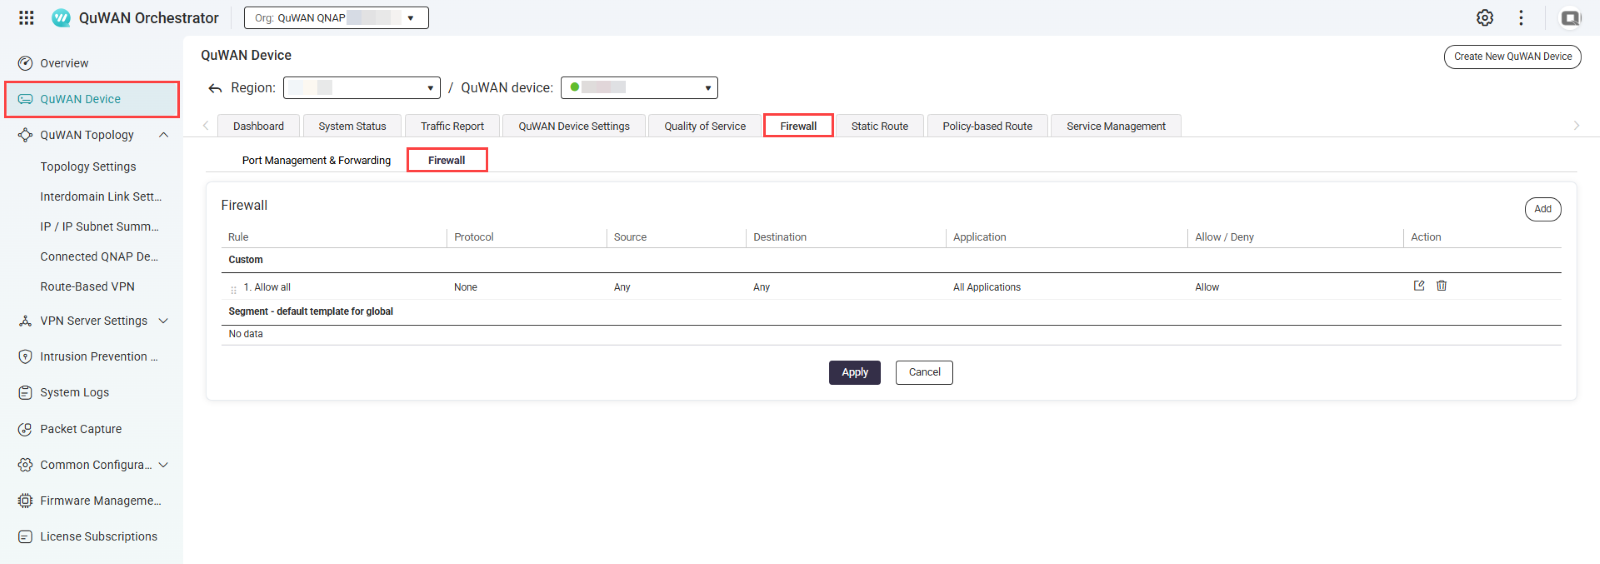The image size is (1600, 564).
Task: Click the Firmware Management chip icon
Action: [x=25, y=501]
